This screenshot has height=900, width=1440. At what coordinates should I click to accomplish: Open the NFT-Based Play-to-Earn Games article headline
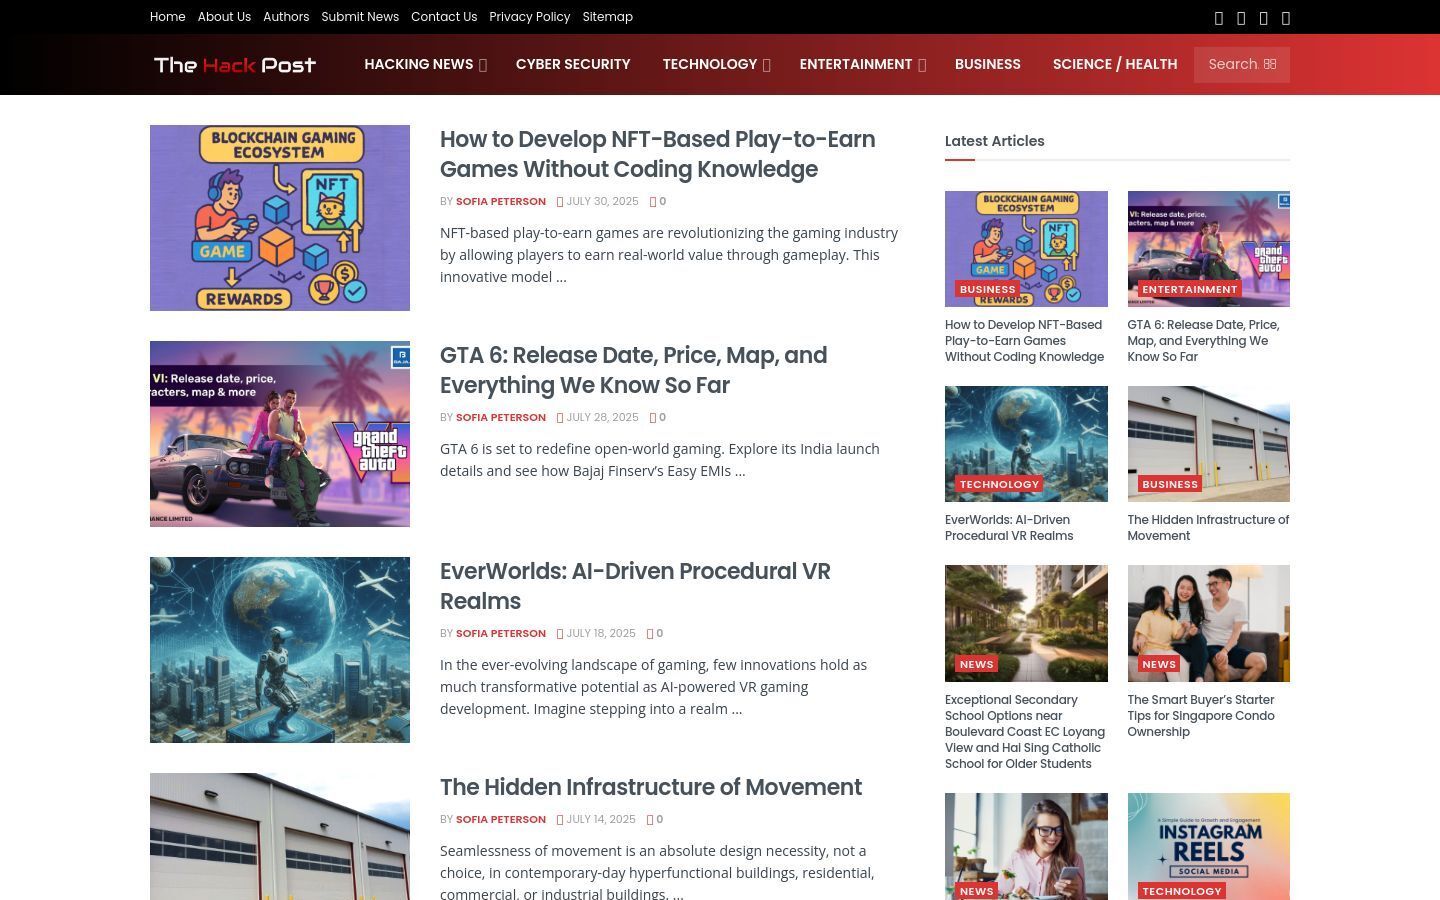tap(658, 154)
